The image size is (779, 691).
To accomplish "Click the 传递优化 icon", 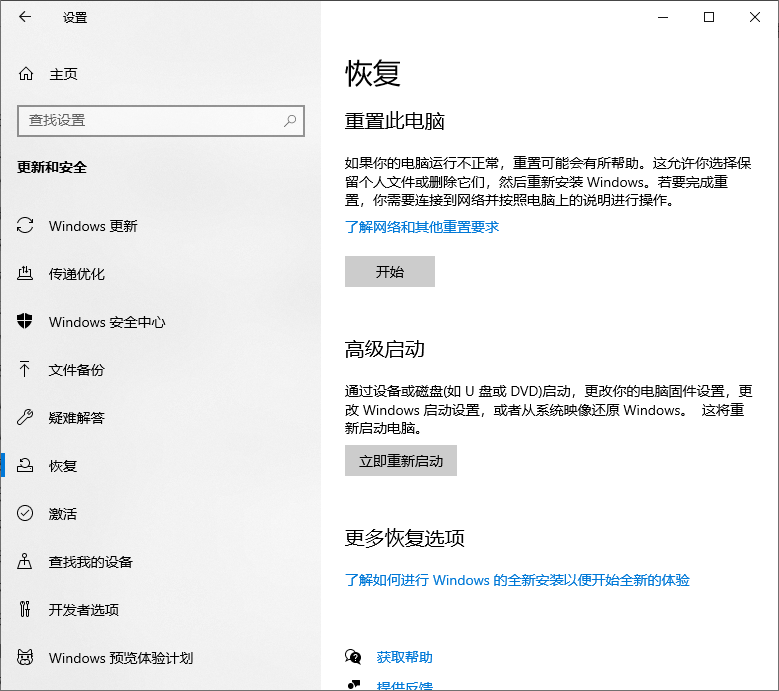I will click(25, 273).
